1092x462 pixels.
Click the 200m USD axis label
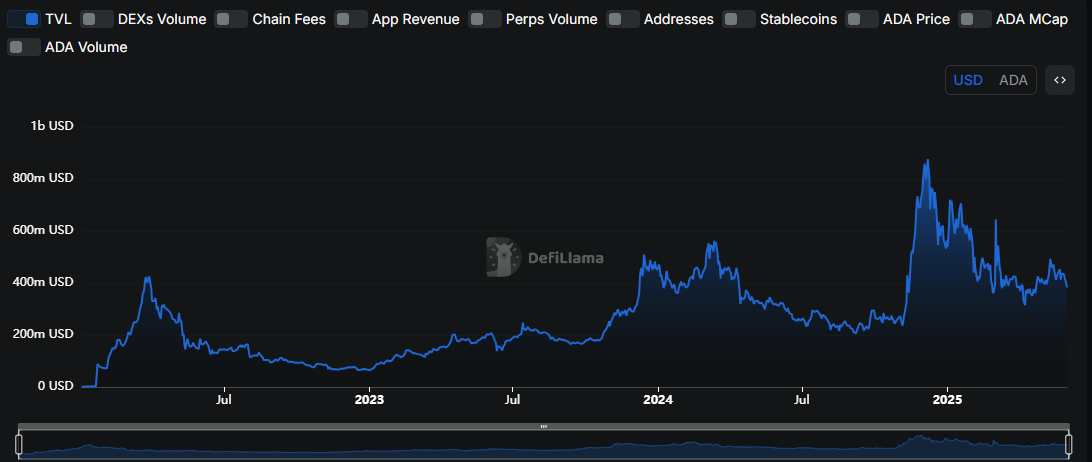pos(43,334)
